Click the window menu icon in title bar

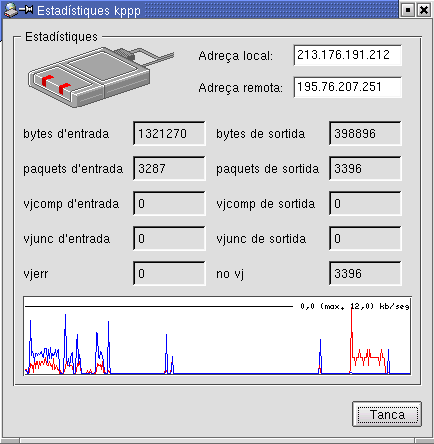pyautogui.click(x=11, y=10)
